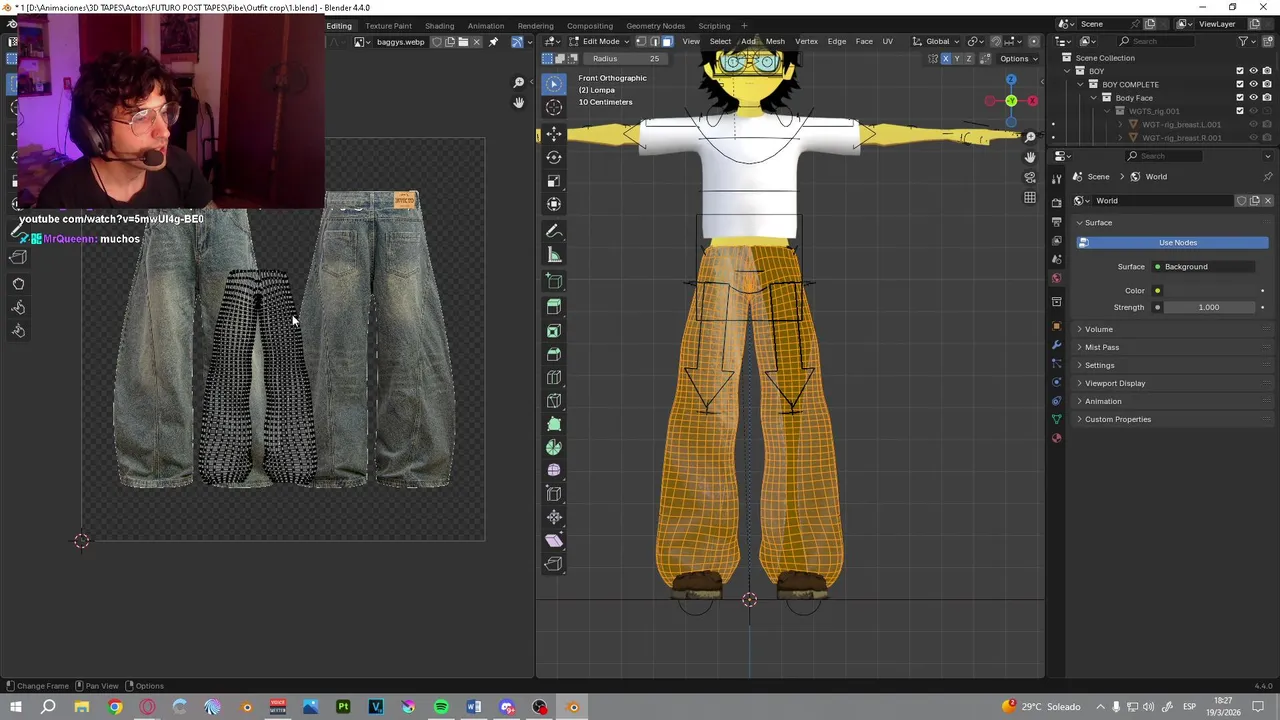The width and height of the screenshot is (1280, 720).
Task: Hide the Body Face collection in viewport
Action: click(x=1253, y=98)
